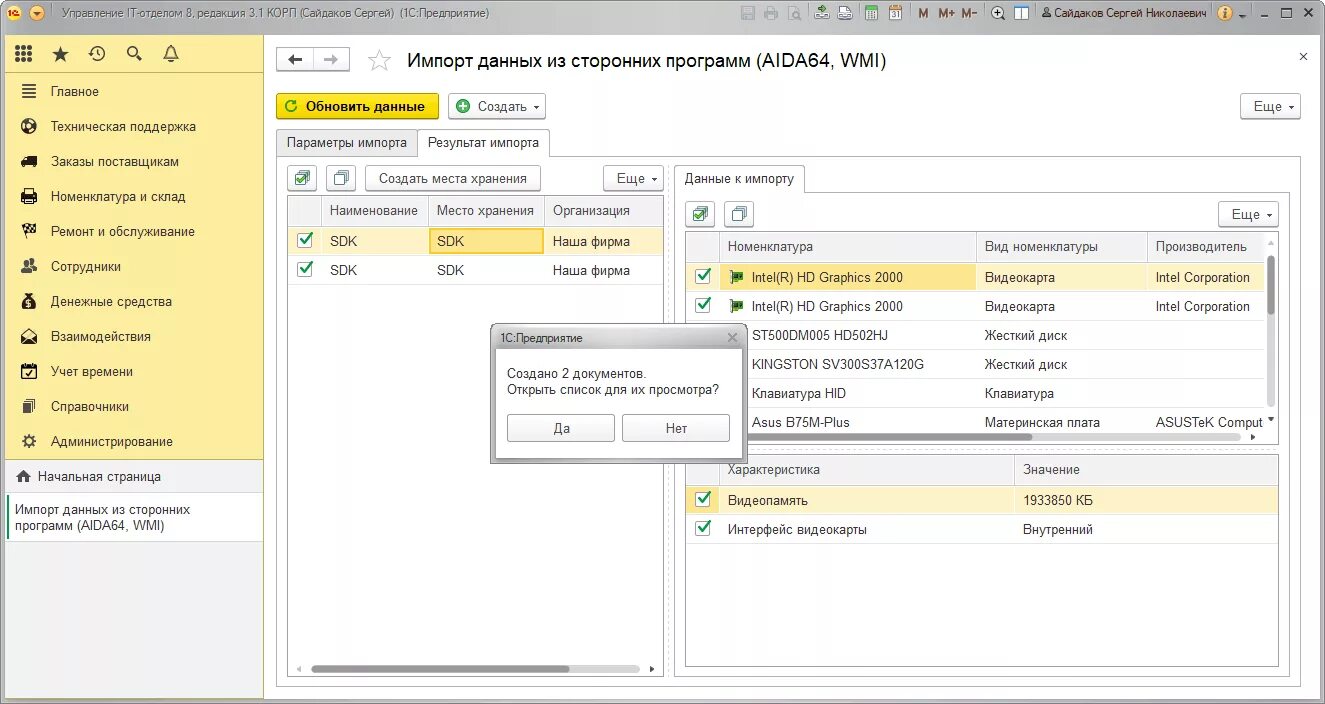
Task: Click Нет in the dialog
Action: (676, 428)
